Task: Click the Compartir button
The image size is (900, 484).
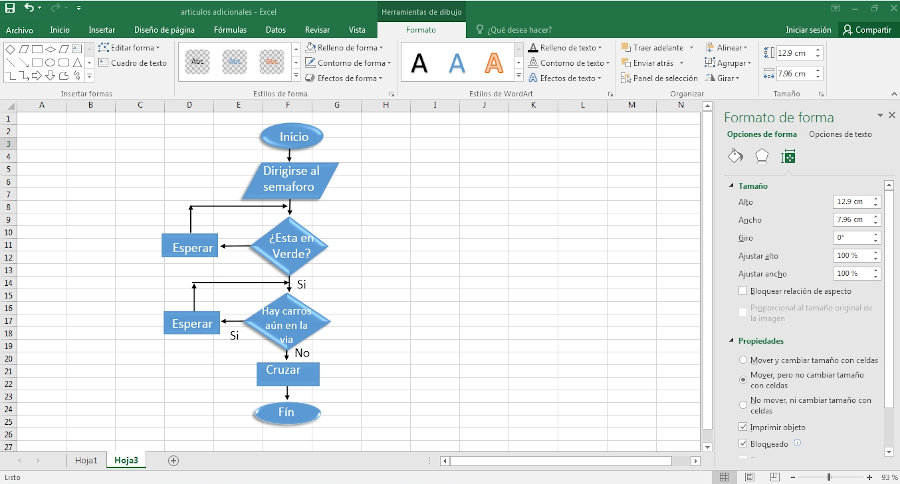Action: pos(867,30)
